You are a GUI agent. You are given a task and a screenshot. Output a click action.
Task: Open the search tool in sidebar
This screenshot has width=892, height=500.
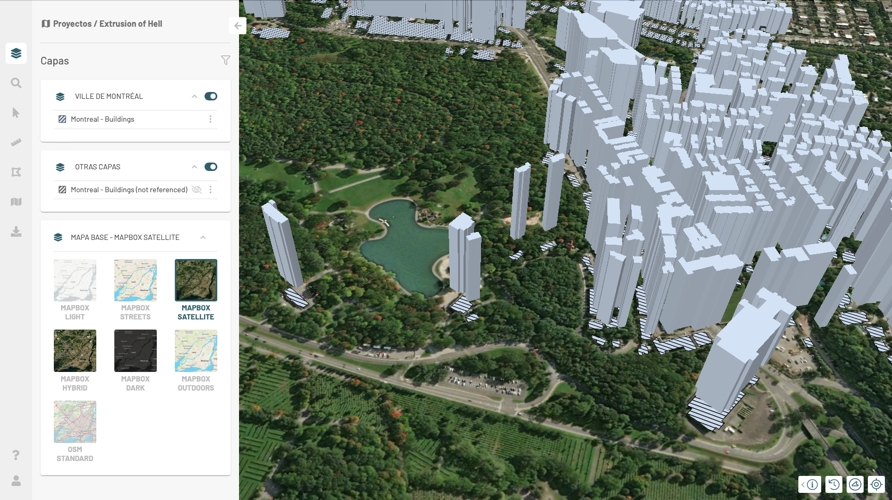click(x=16, y=83)
